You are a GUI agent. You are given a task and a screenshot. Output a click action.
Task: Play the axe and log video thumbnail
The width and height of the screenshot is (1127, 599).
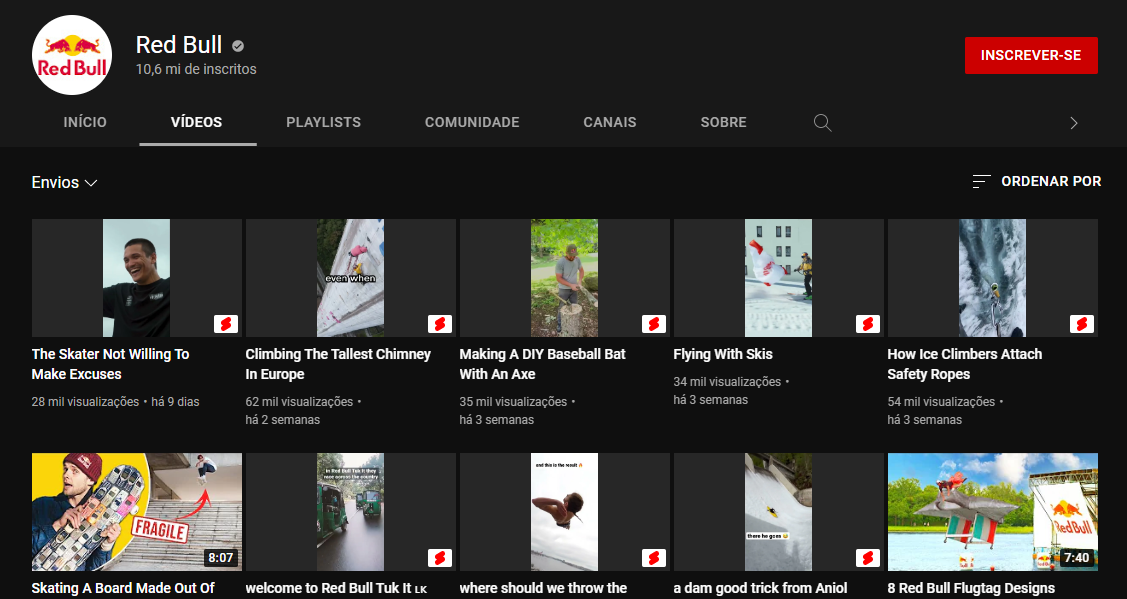tap(565, 278)
